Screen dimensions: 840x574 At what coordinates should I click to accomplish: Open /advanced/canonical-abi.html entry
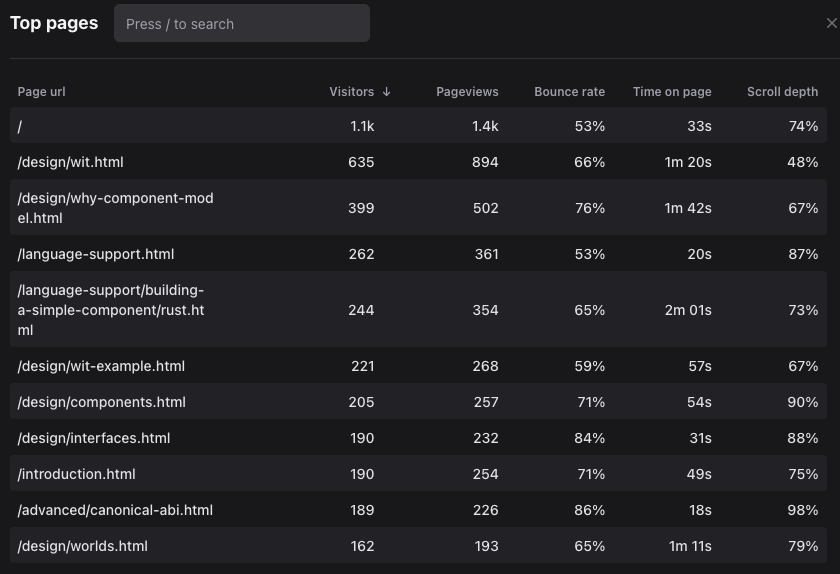point(115,510)
